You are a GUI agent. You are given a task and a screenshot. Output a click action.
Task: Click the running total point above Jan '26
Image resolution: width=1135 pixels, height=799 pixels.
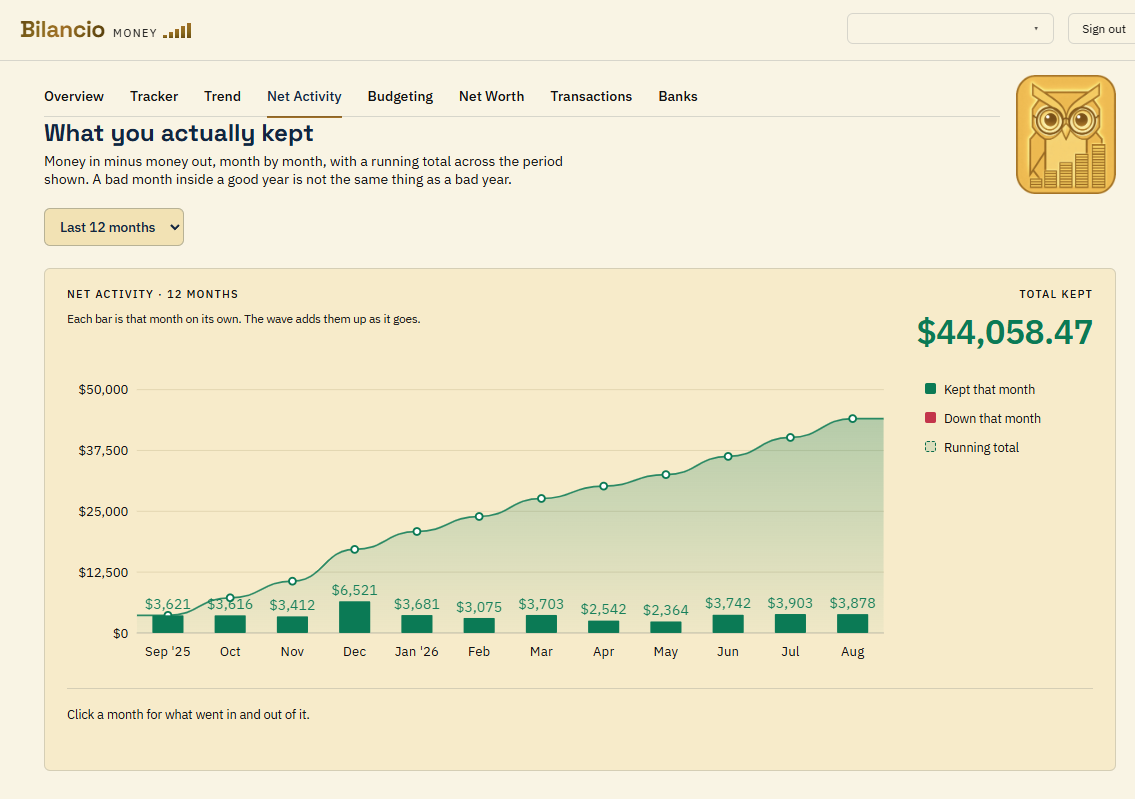417,531
